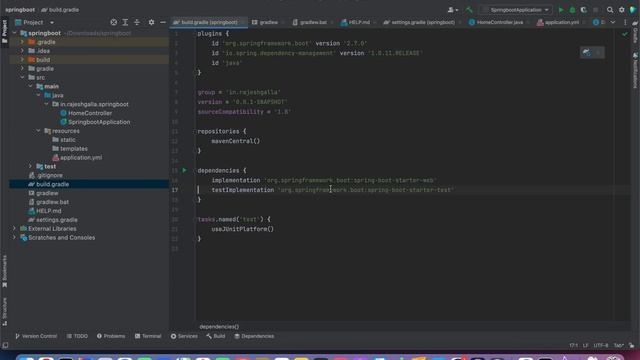Image resolution: width=640 pixels, height=360 pixels.
Task: Click Run with Coverage icon
Action: tap(584, 10)
